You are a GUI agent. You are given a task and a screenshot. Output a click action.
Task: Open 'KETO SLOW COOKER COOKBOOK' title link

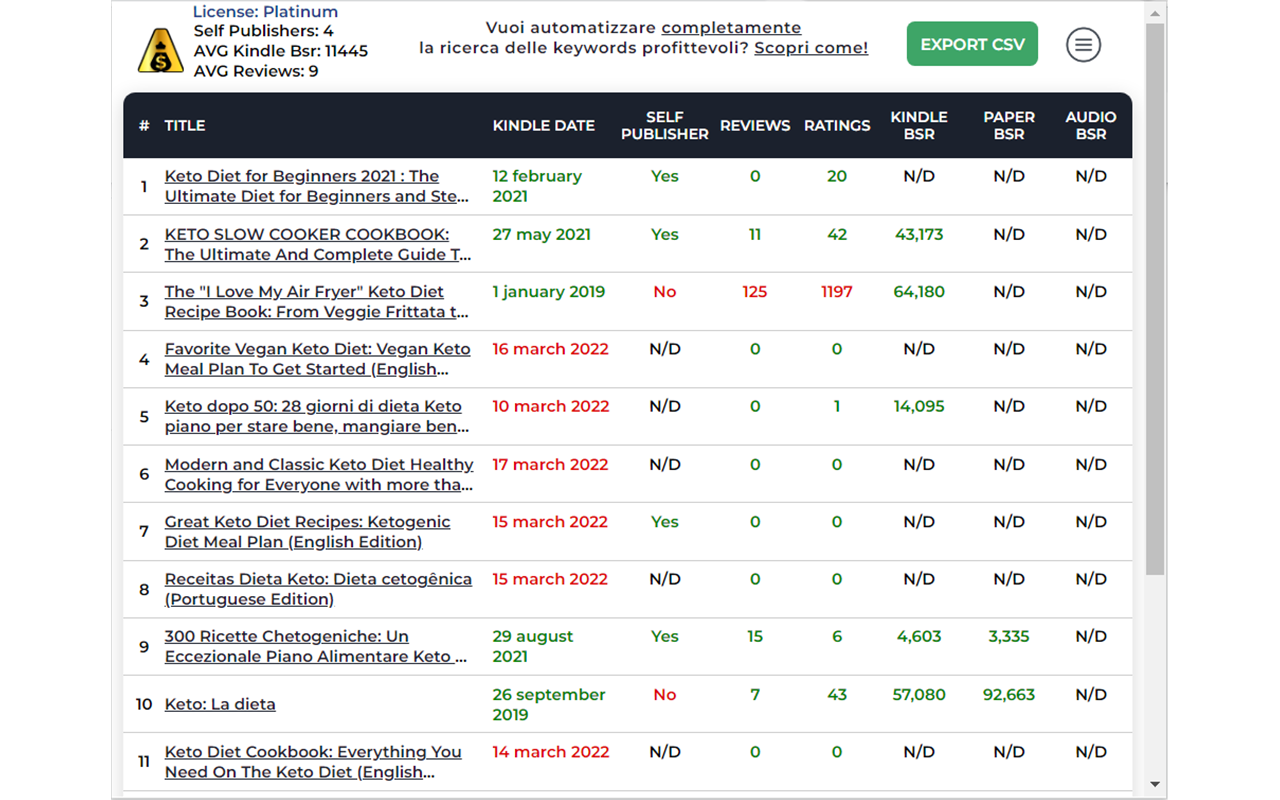pos(318,244)
